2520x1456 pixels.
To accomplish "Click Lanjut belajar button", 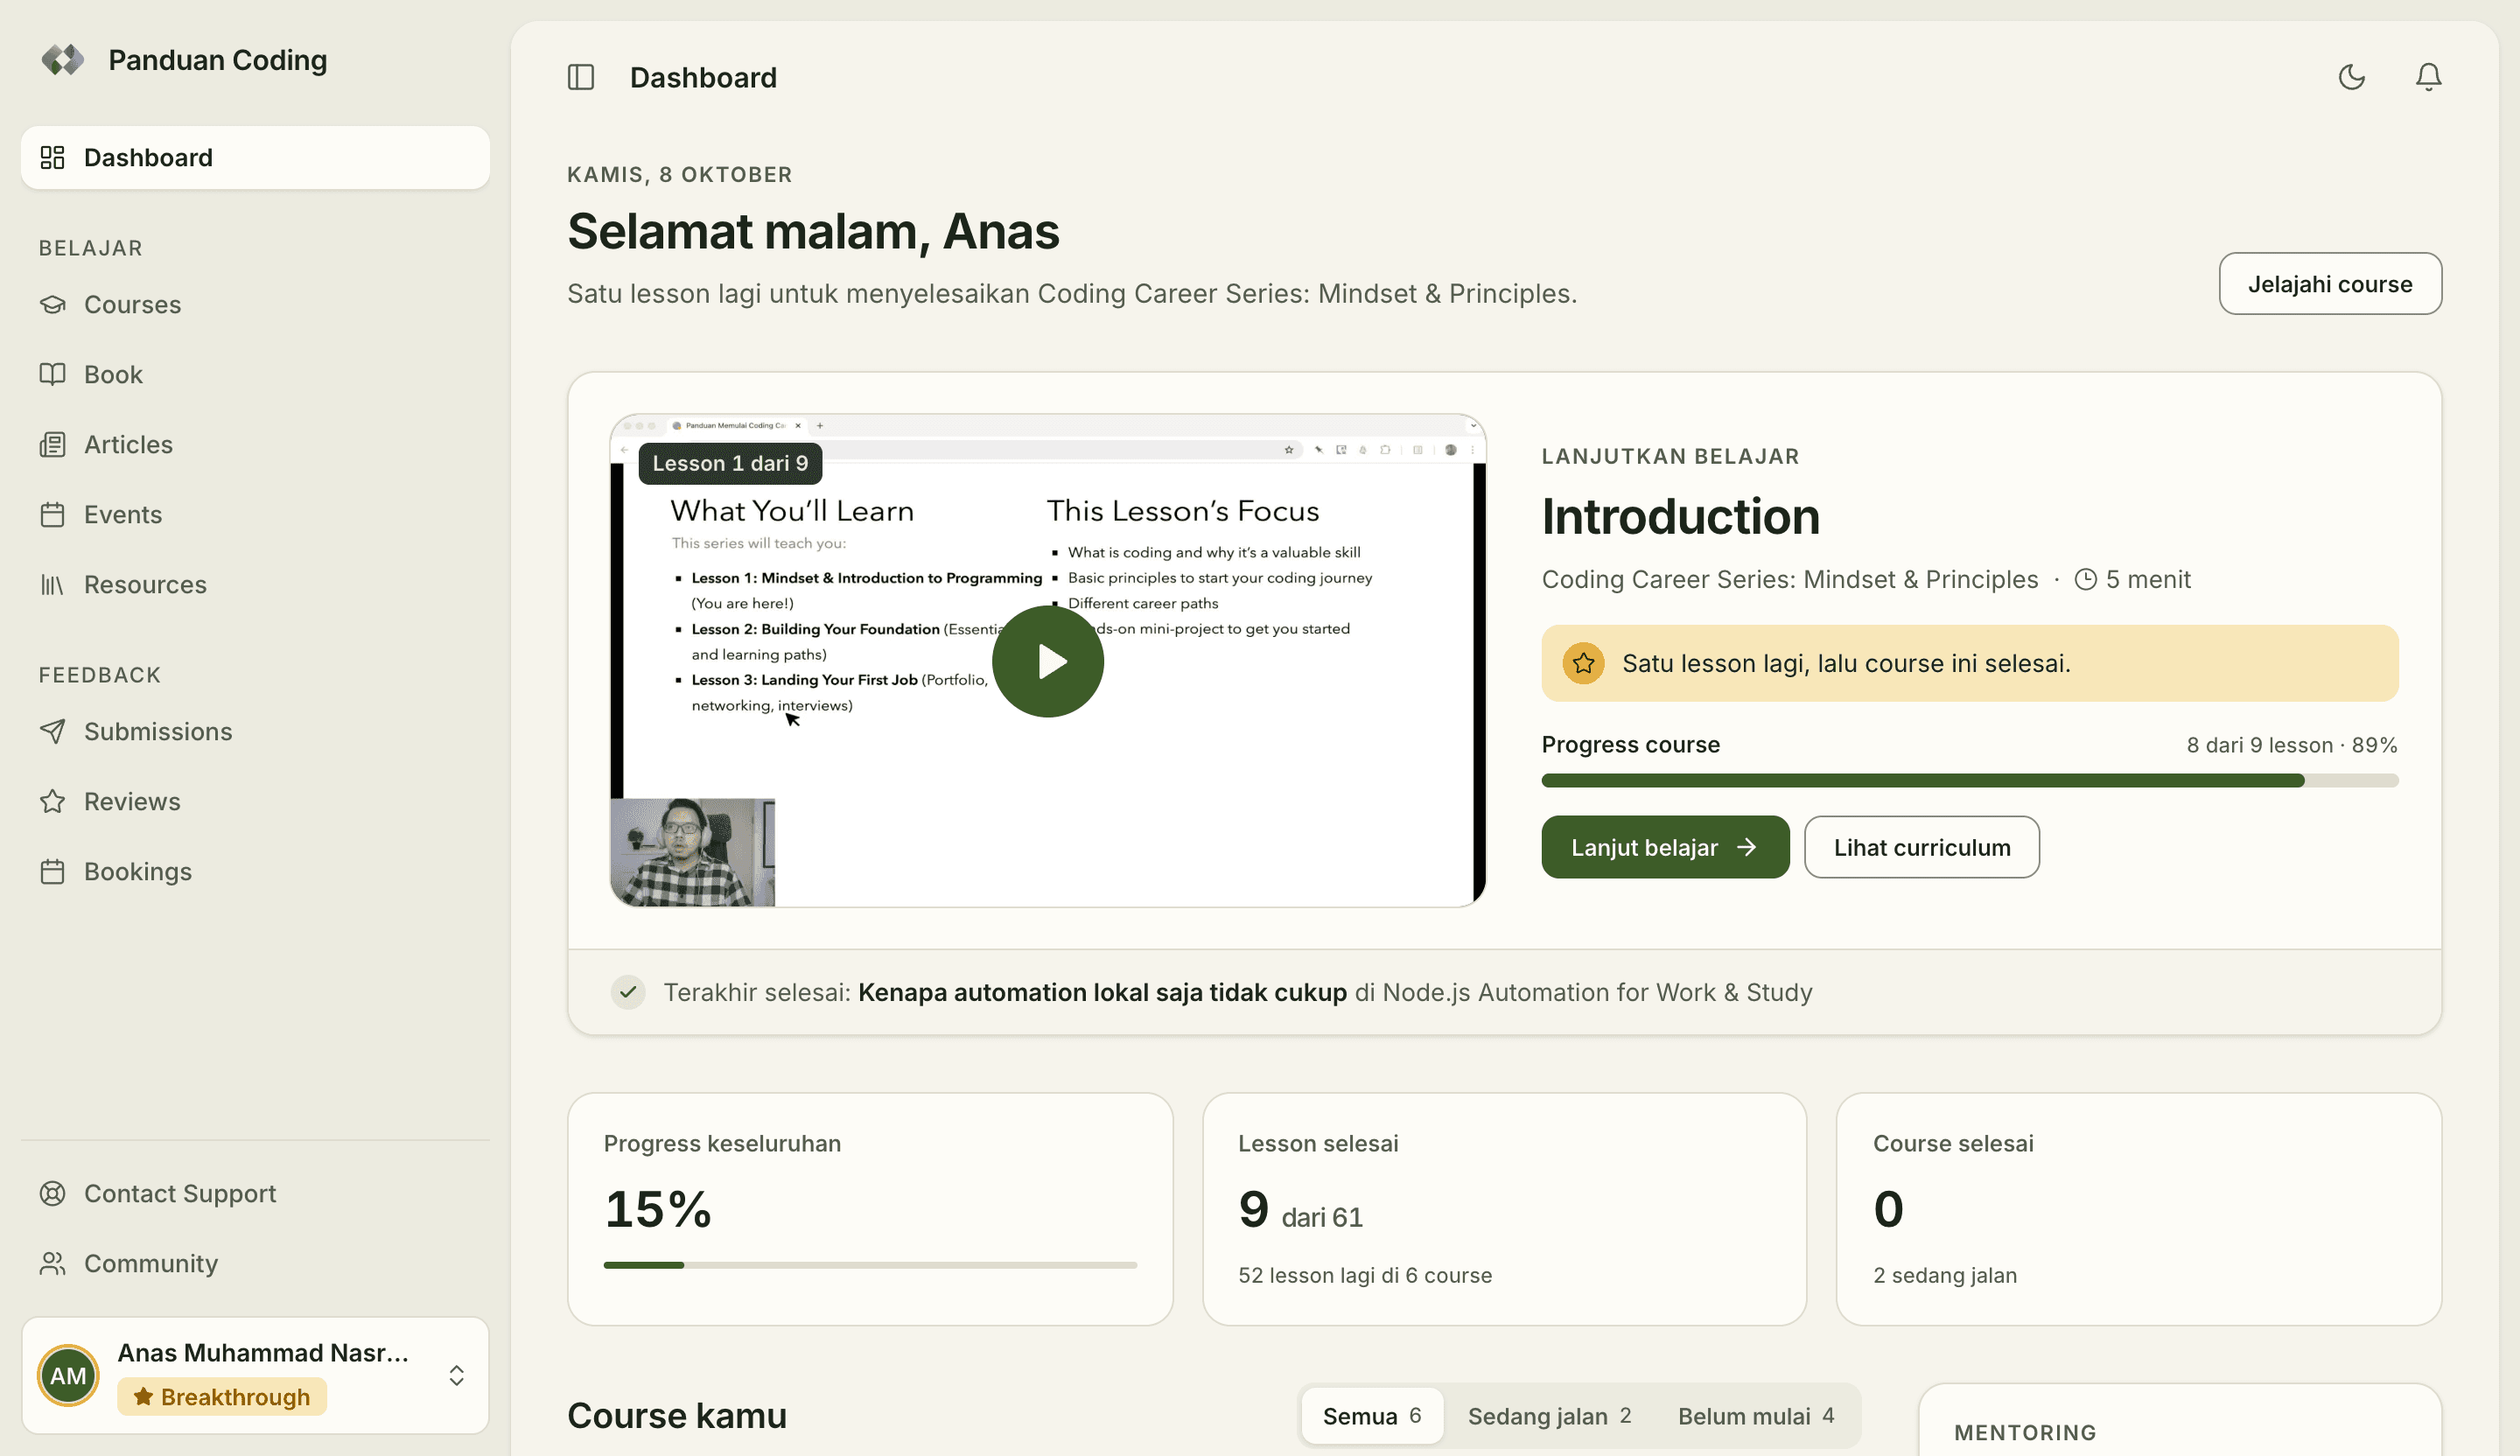I will click(1665, 847).
